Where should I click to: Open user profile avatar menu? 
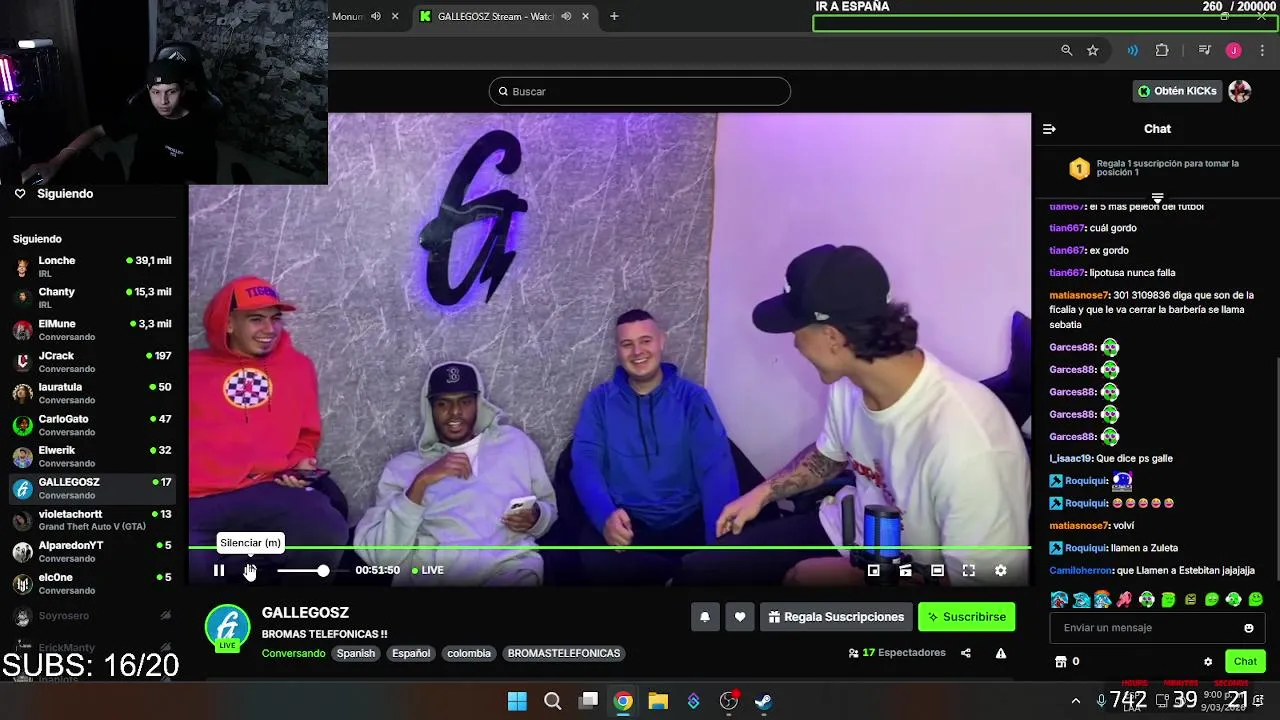pyautogui.click(x=1240, y=91)
